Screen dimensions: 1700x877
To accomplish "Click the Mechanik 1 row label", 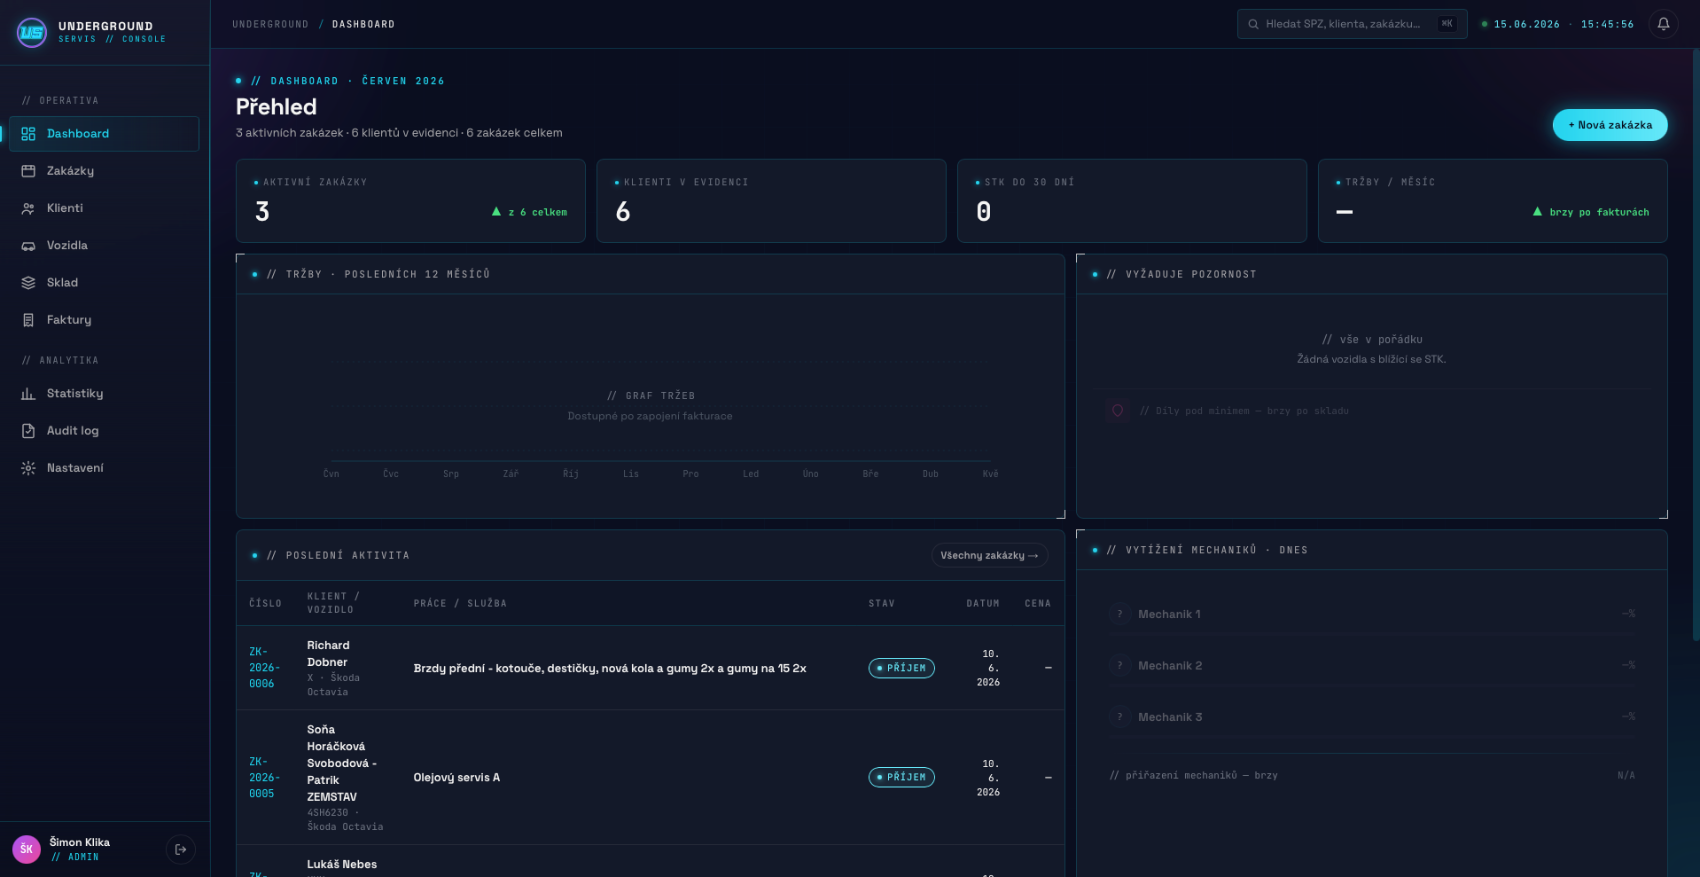I will (x=1169, y=614).
